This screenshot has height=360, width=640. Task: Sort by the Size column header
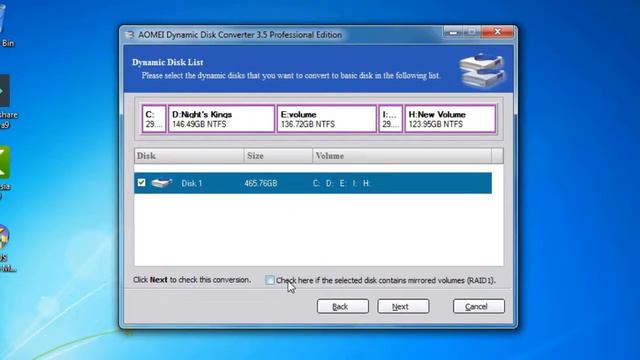point(278,156)
